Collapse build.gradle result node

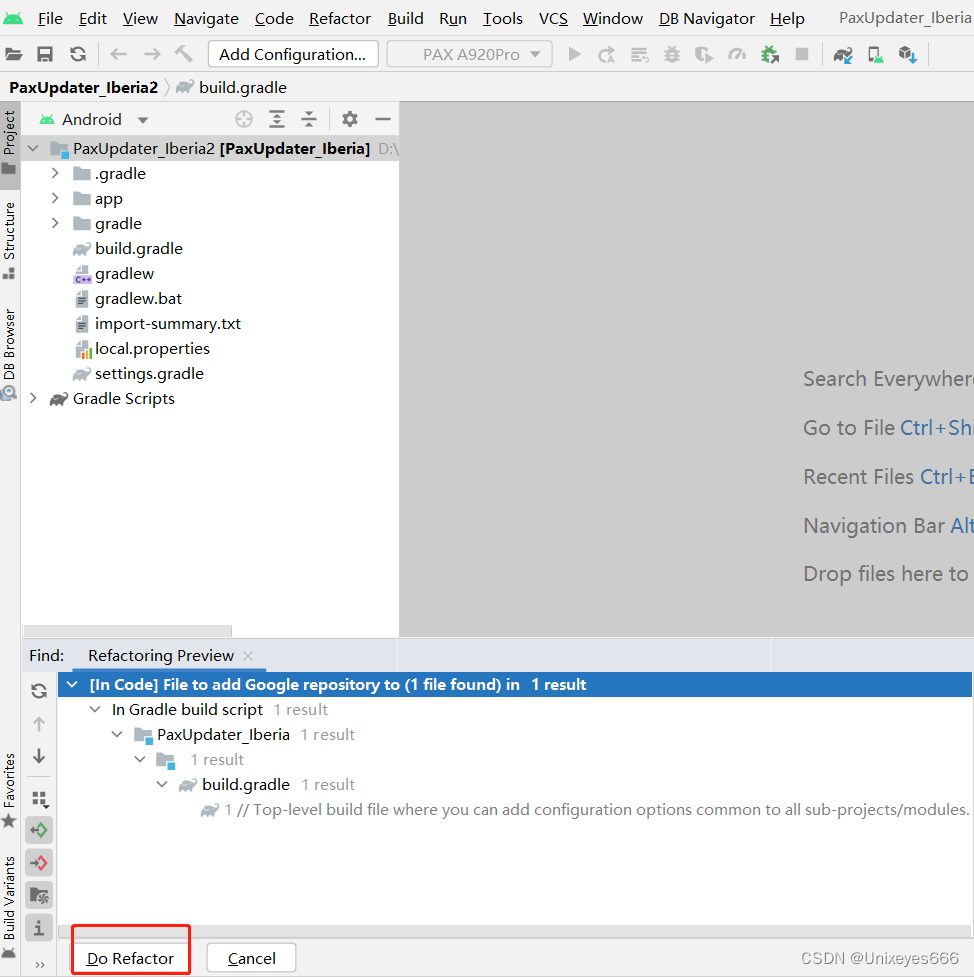pos(162,784)
